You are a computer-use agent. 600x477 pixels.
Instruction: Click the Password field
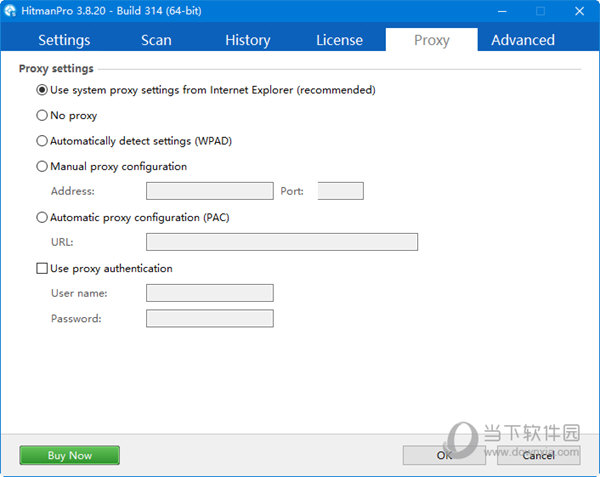coord(210,318)
